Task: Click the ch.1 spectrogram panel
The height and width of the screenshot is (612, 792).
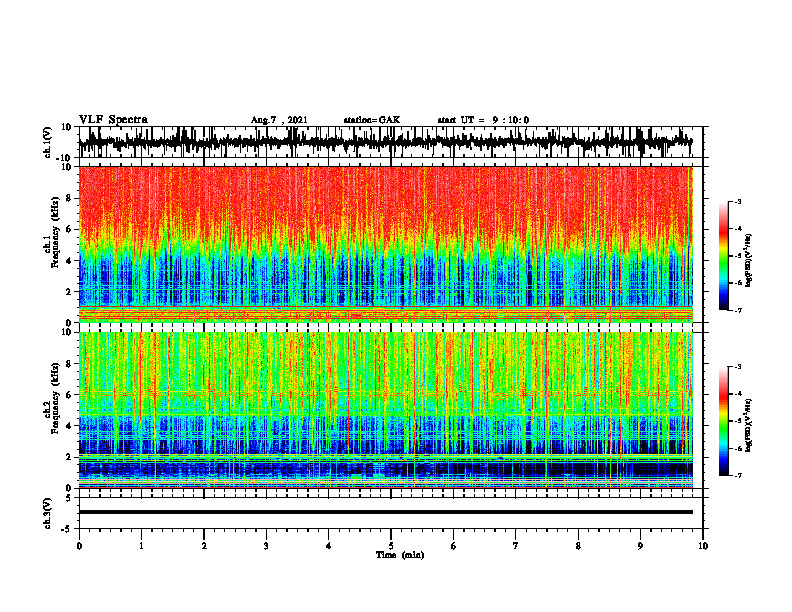Action: coord(391,244)
